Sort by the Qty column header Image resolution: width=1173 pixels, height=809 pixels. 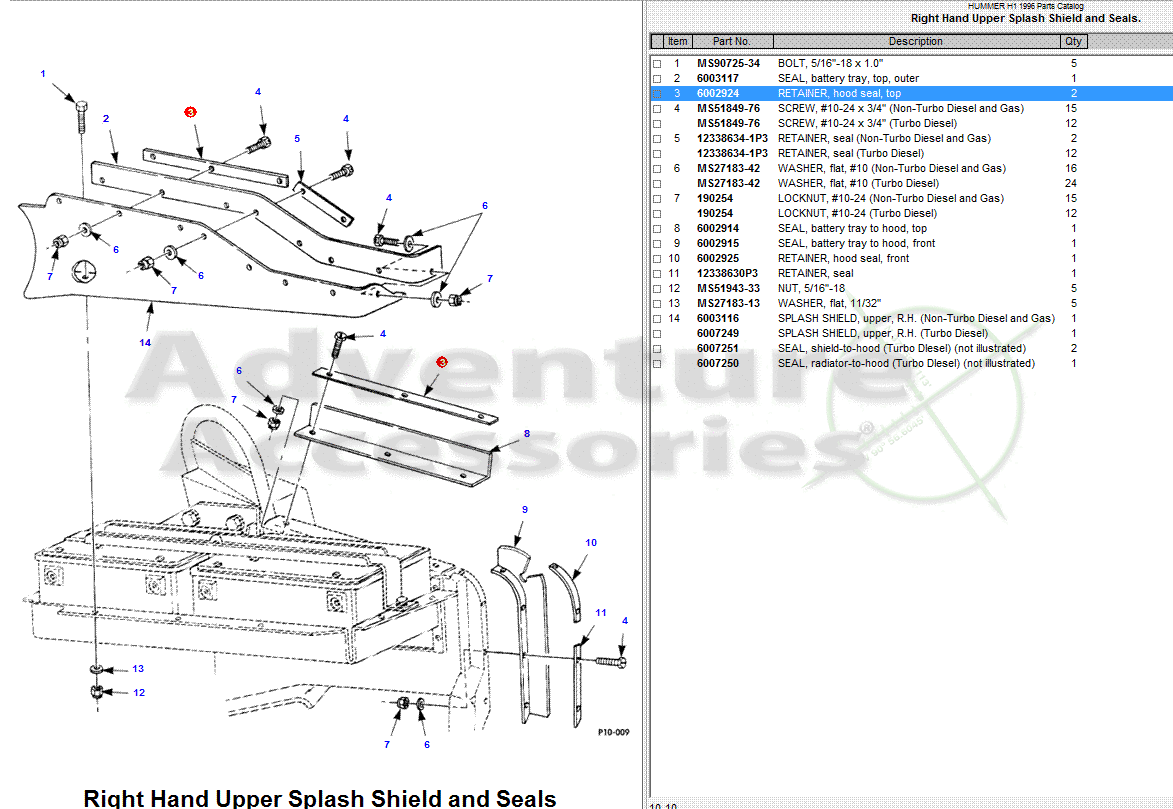(1074, 41)
